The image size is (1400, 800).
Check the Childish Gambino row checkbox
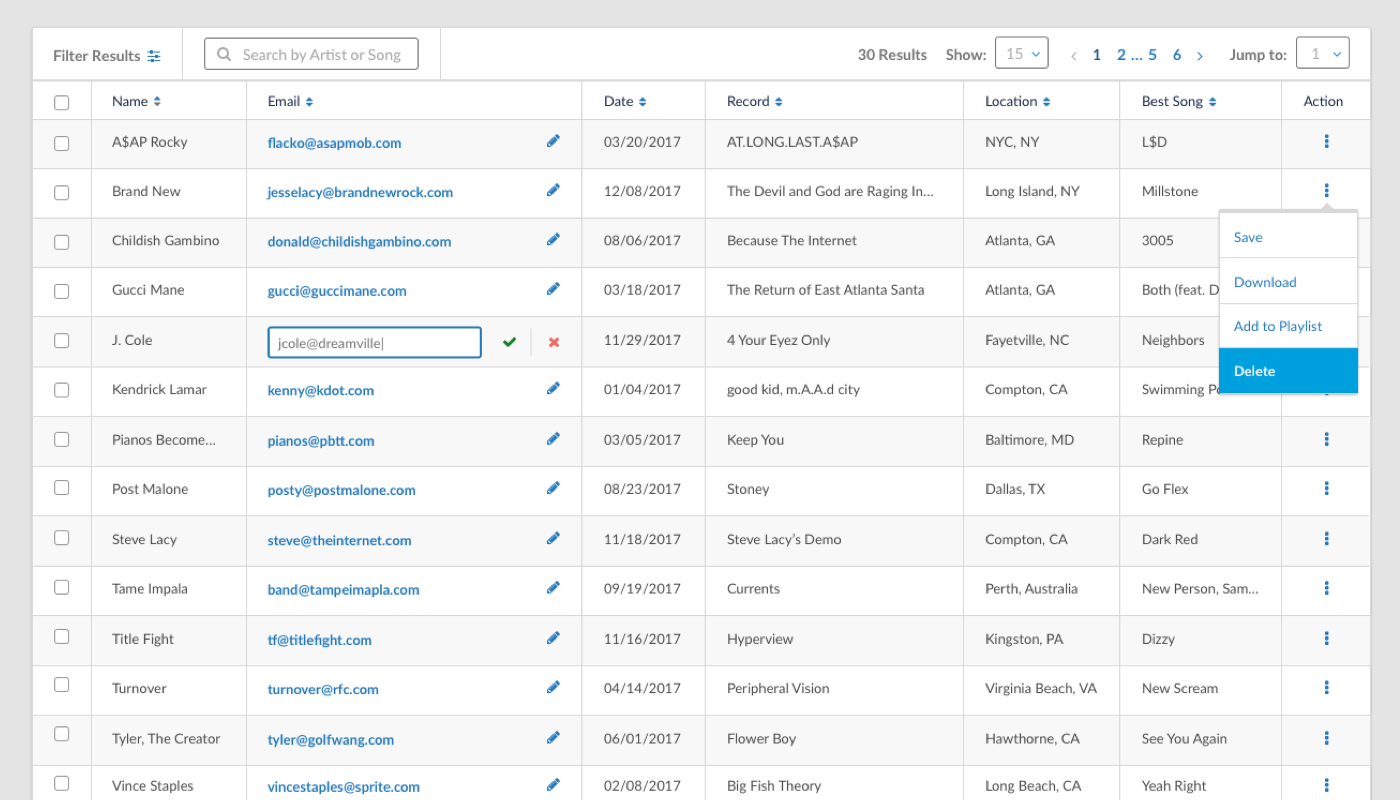[62, 241]
